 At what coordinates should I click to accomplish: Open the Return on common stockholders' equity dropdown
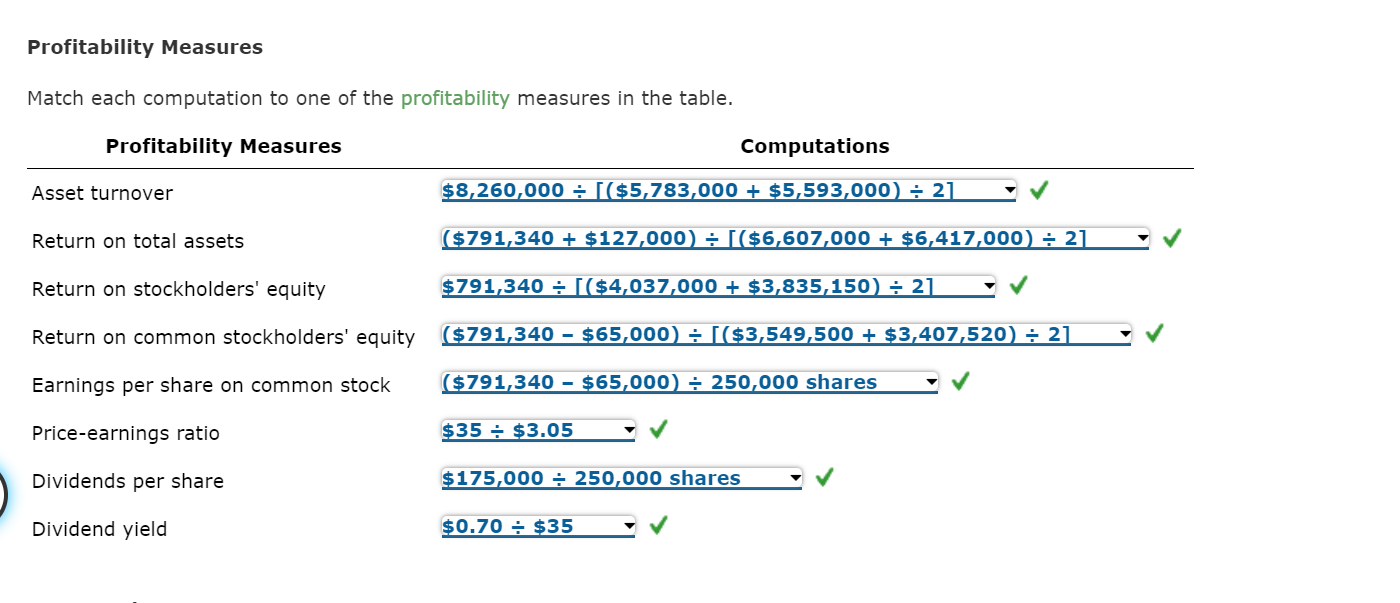pos(1124,334)
